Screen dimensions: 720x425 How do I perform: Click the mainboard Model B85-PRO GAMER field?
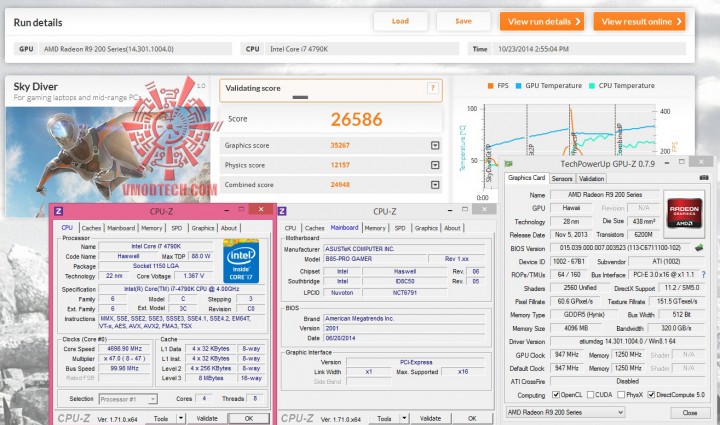pyautogui.click(x=375, y=259)
